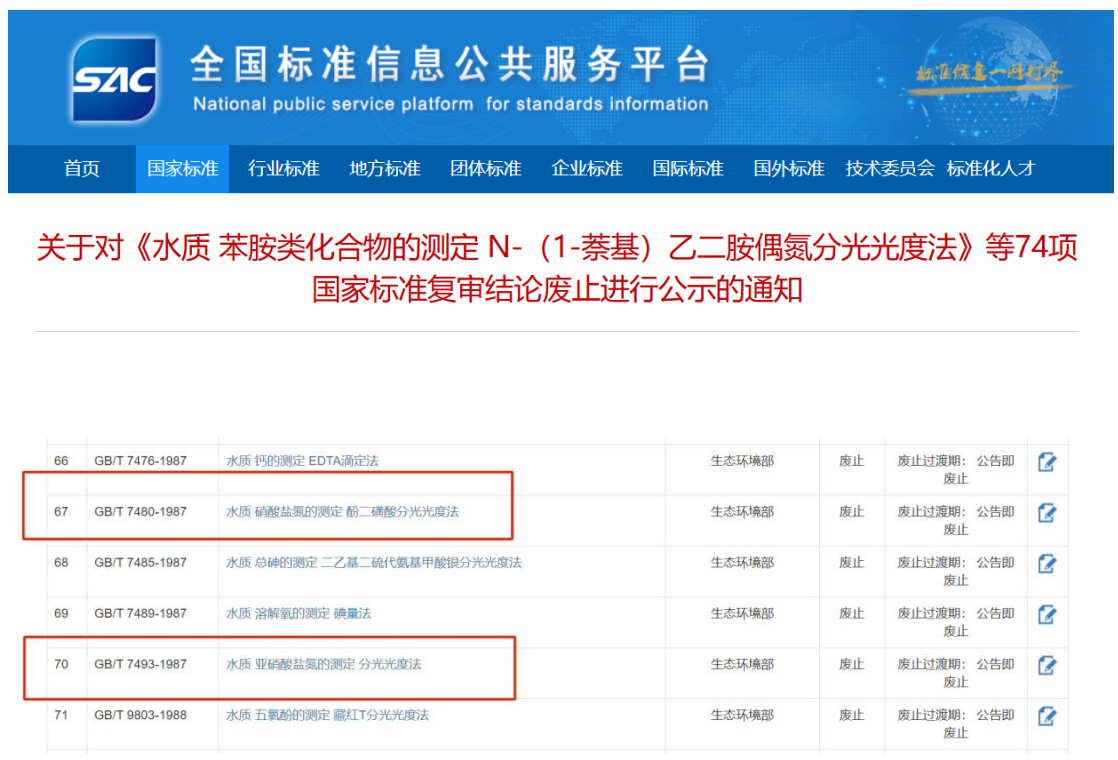Viewport: 1118px width, 760px height.
Task: Open link 水质 钙的测定 EDTA滴定法
Action: coord(302,461)
